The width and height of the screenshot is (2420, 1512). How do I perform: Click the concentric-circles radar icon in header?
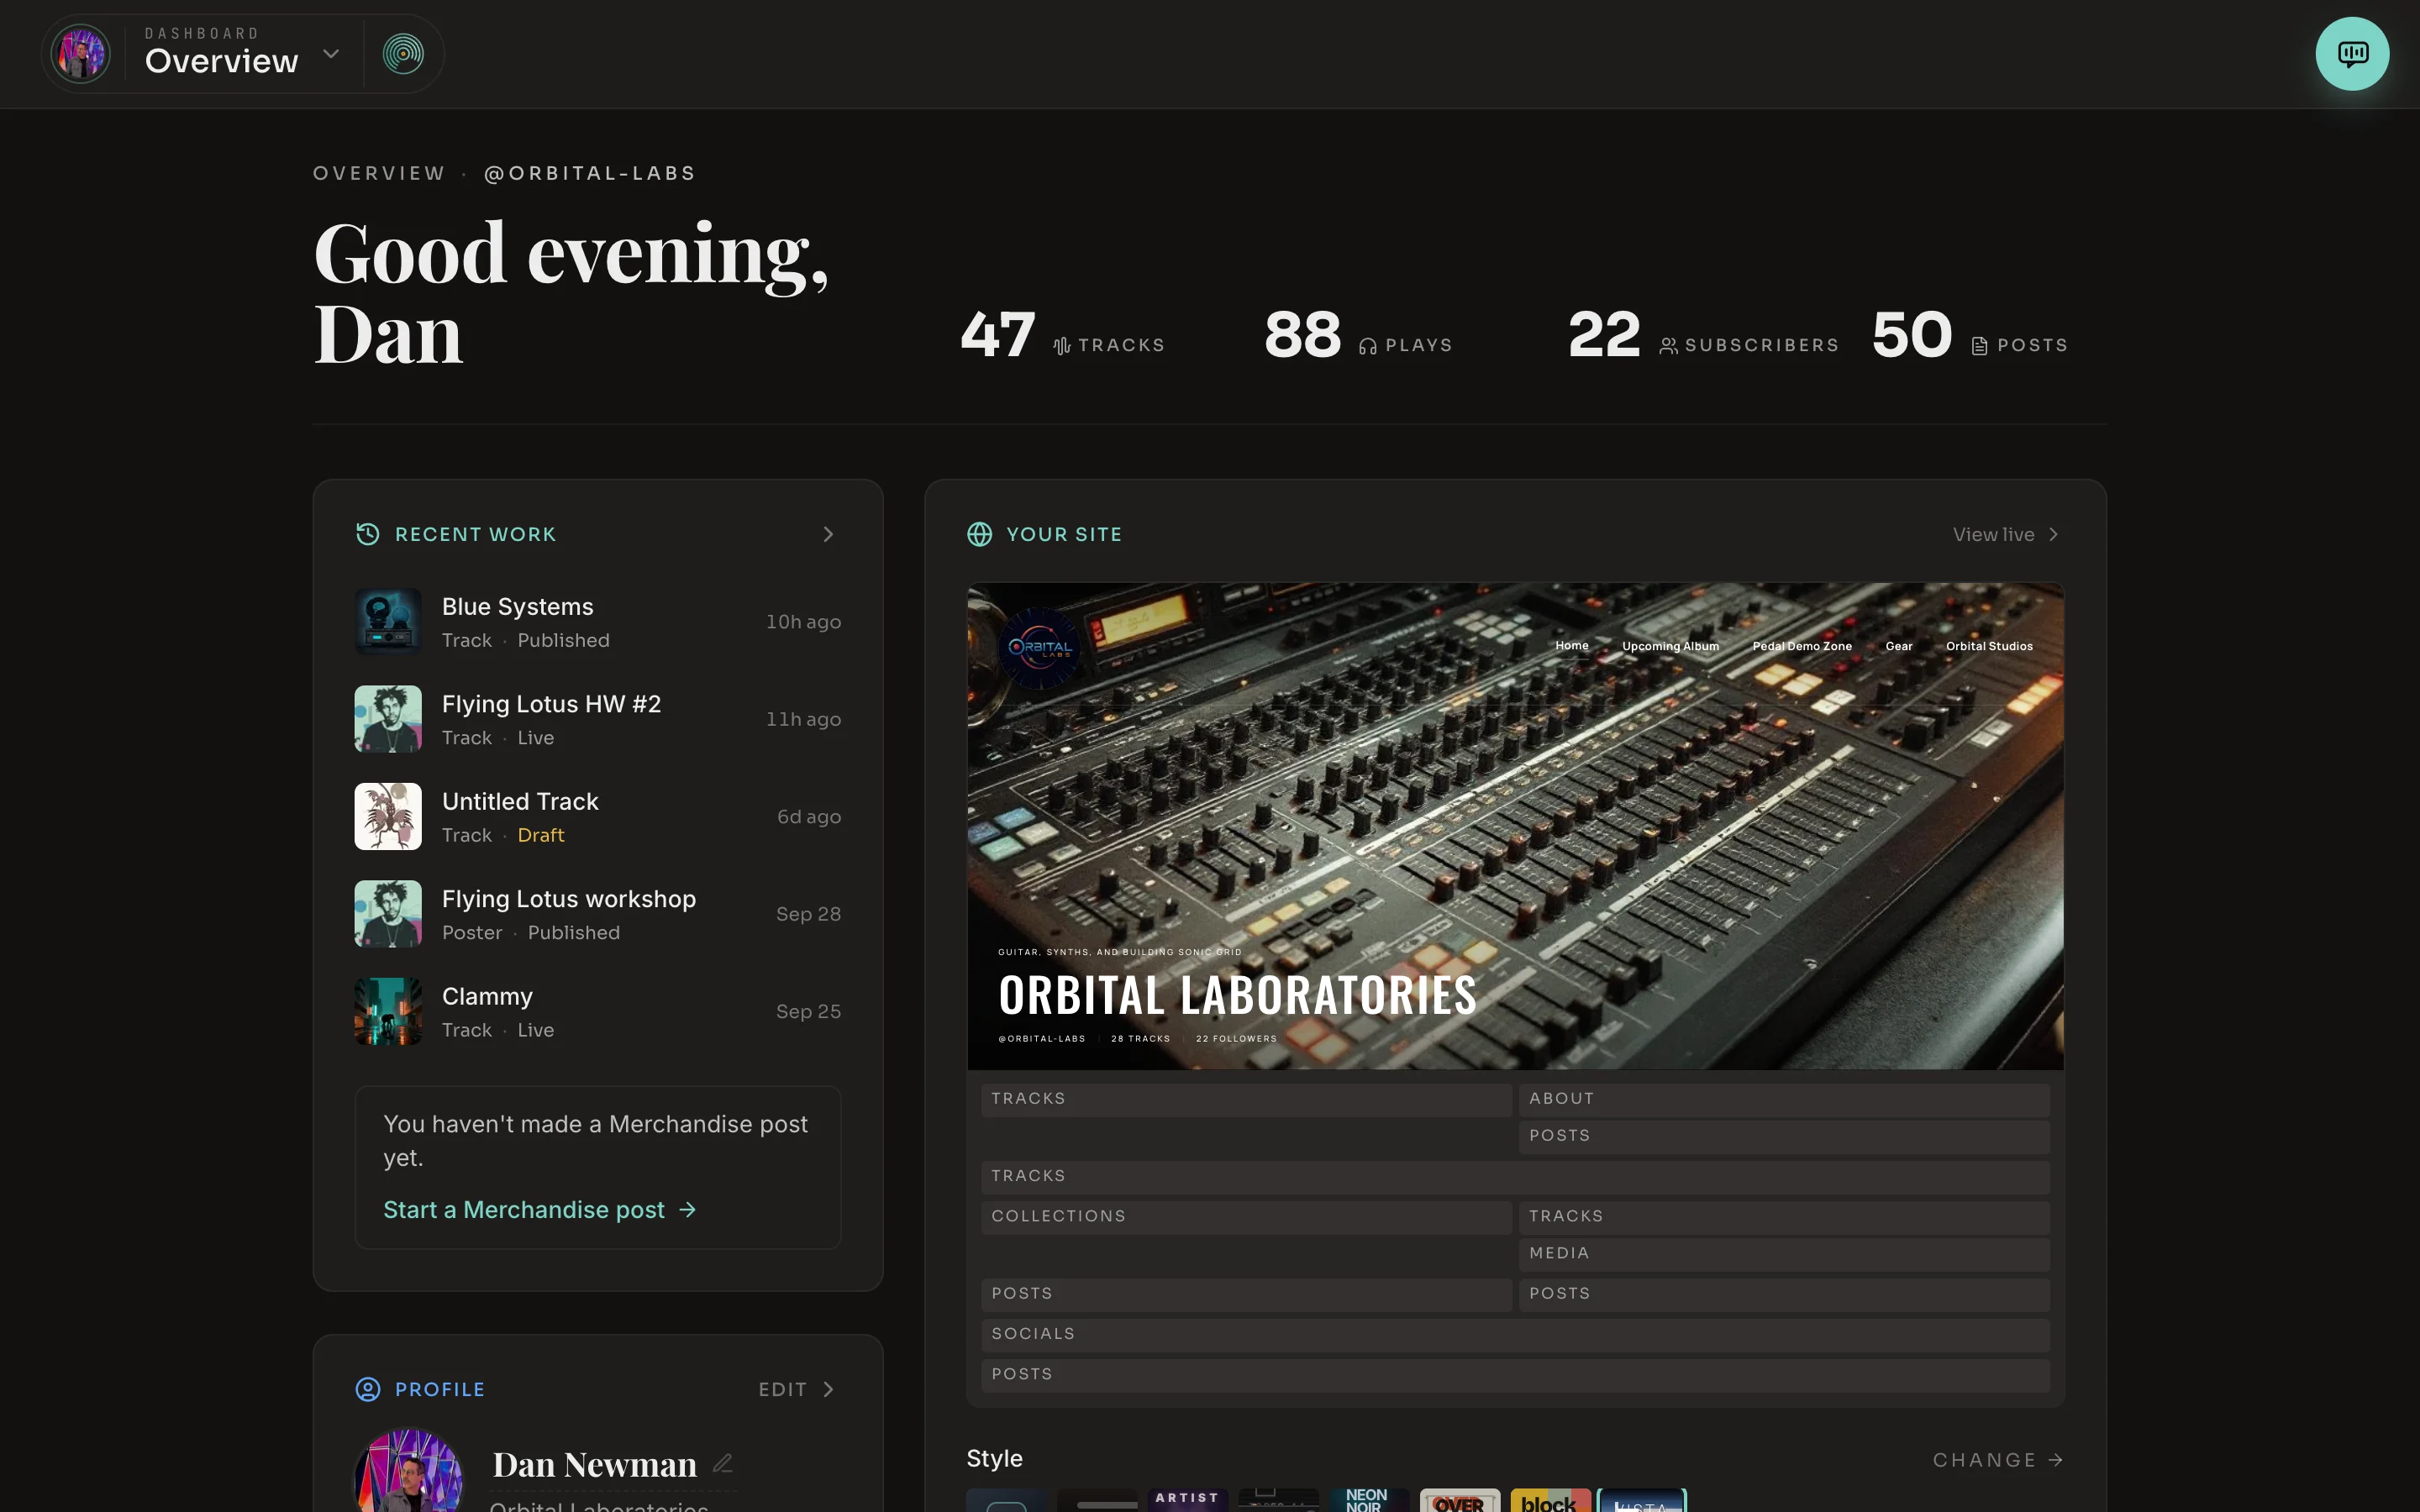click(x=403, y=54)
